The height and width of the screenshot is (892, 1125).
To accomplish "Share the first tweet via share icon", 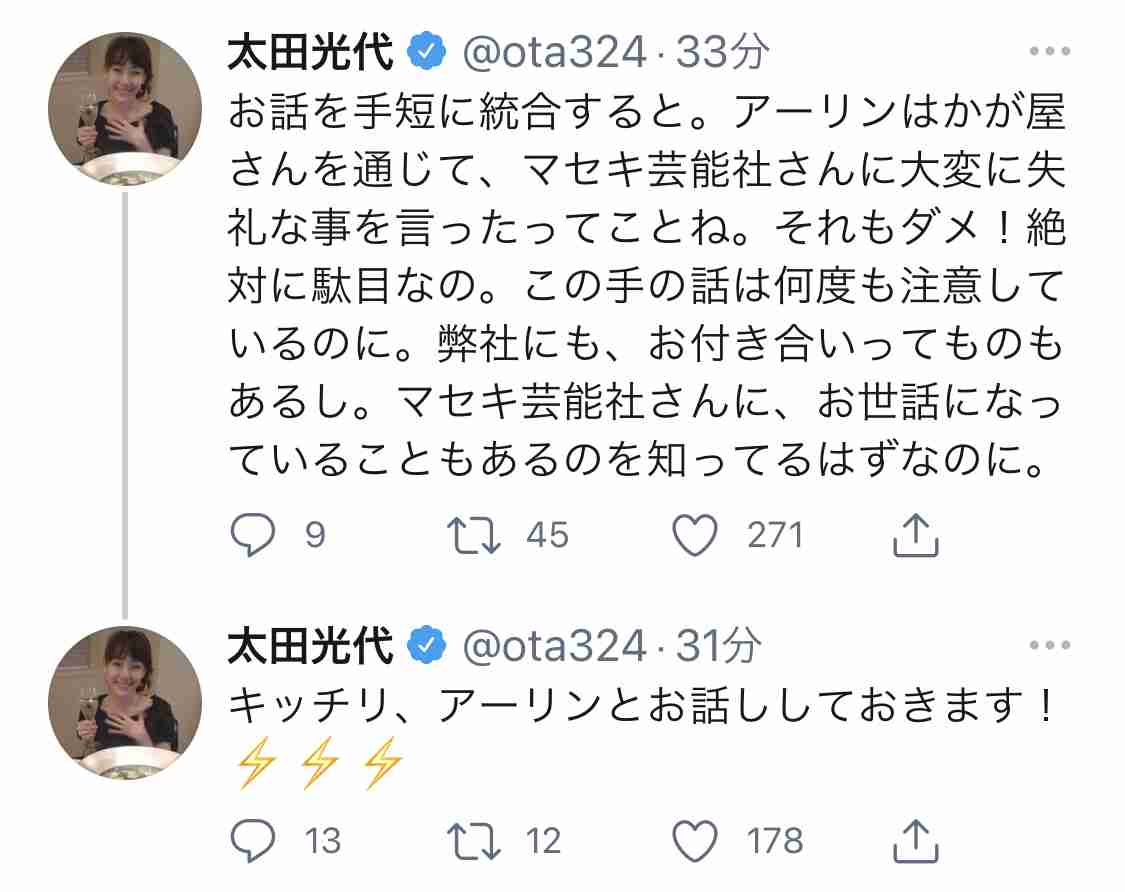I will point(915,535).
